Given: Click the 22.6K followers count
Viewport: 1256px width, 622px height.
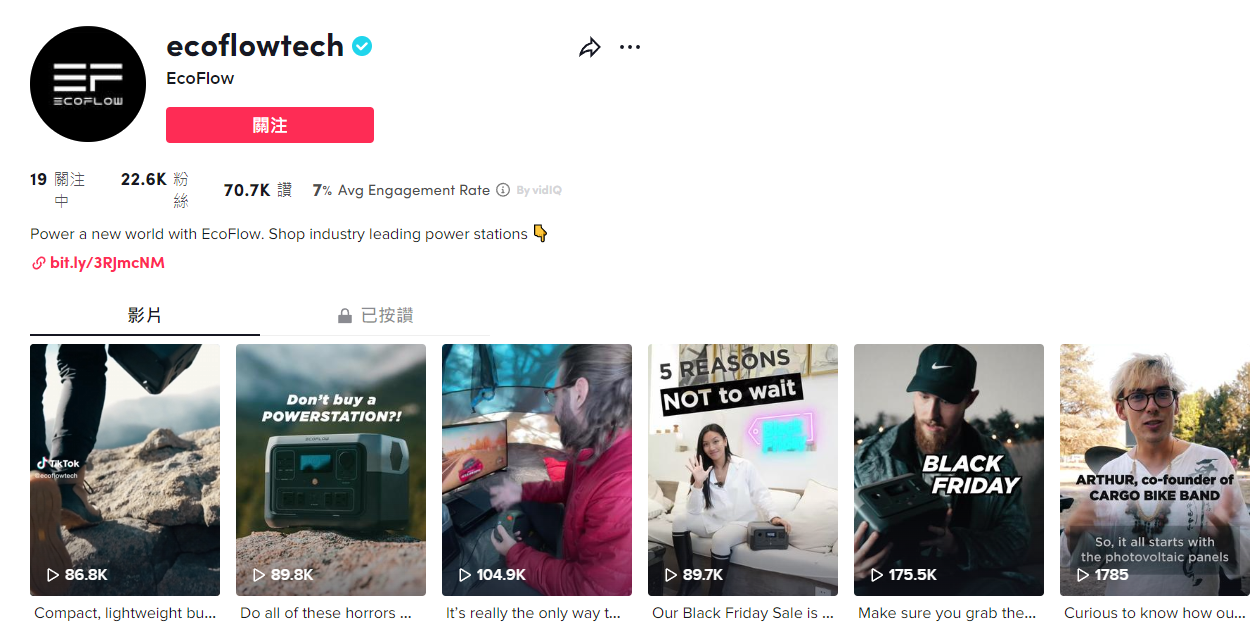Looking at the screenshot, I should coord(144,180).
